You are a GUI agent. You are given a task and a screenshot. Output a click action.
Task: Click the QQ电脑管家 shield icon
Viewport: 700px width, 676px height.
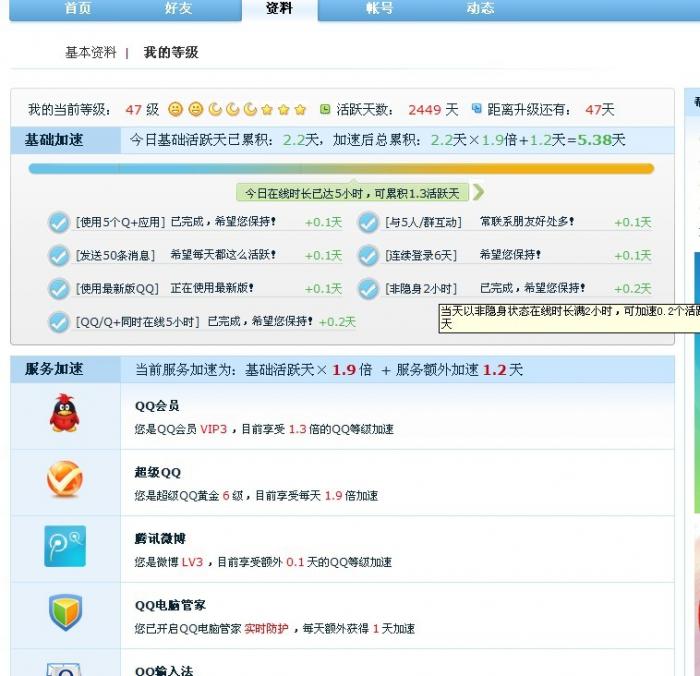pos(65,612)
